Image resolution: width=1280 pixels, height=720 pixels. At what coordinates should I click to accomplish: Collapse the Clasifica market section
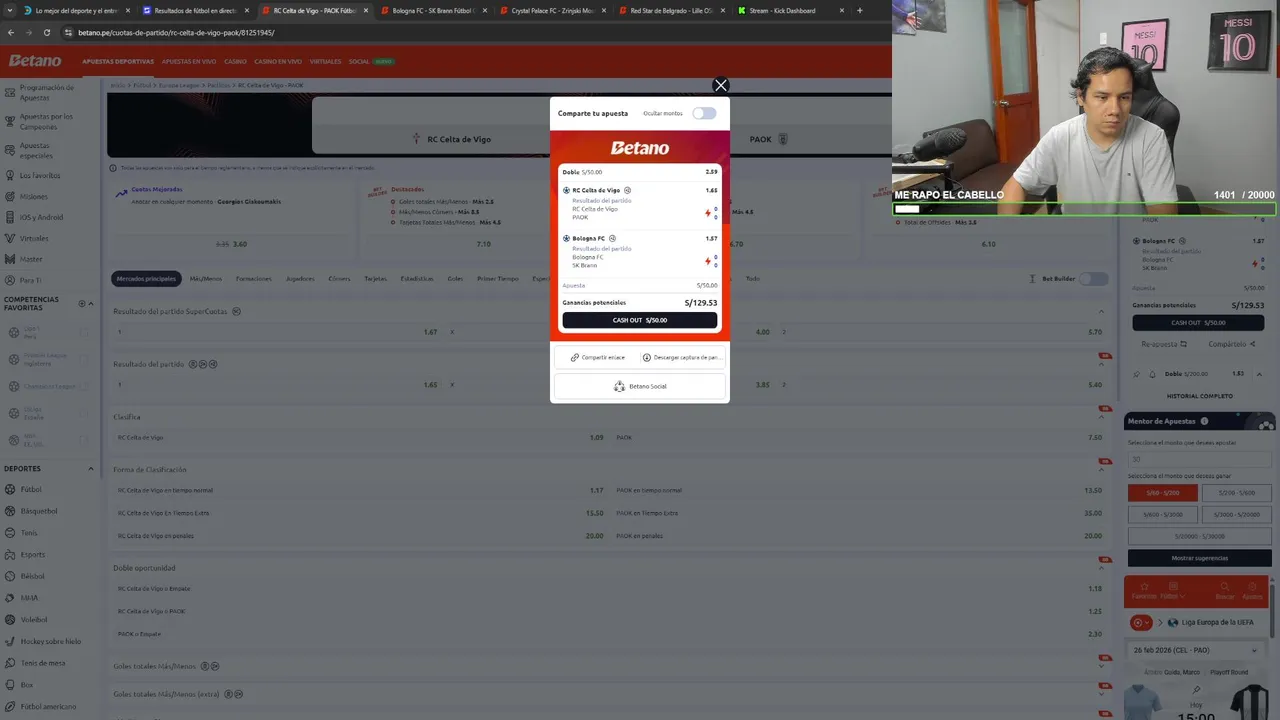pos(1102,417)
